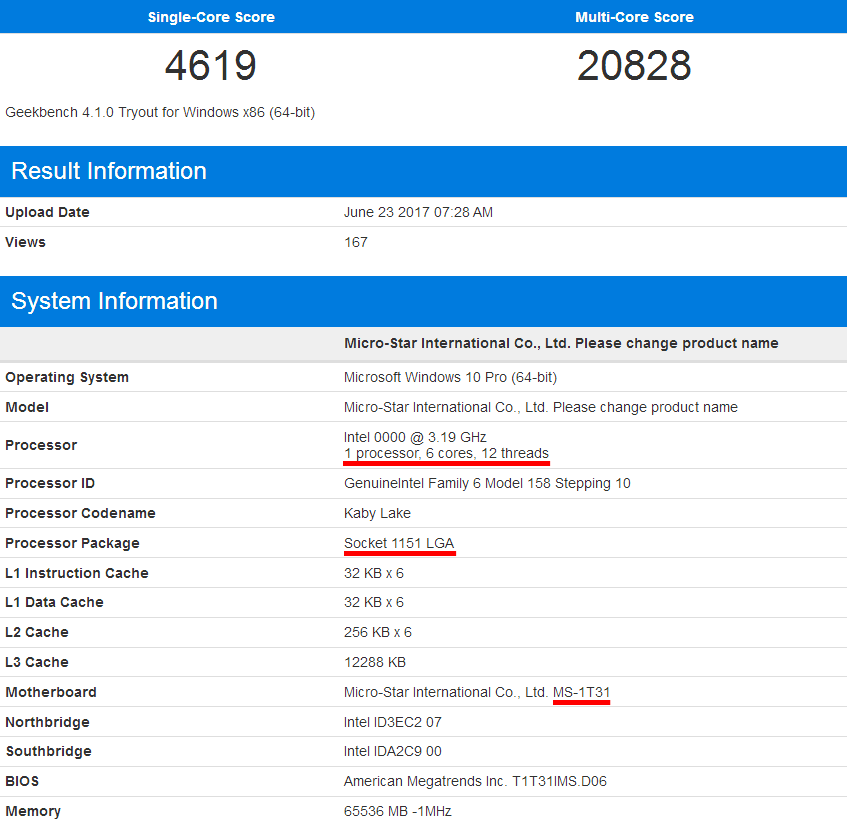This screenshot has width=847, height=825.
Task: Click GenuineIntel Family 6 Model 158 value
Action: pos(487,484)
